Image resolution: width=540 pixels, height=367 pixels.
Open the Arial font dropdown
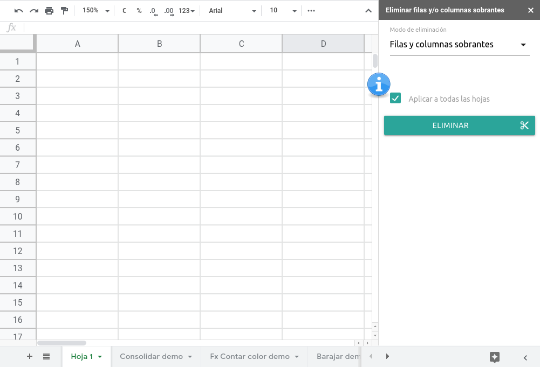tap(232, 11)
